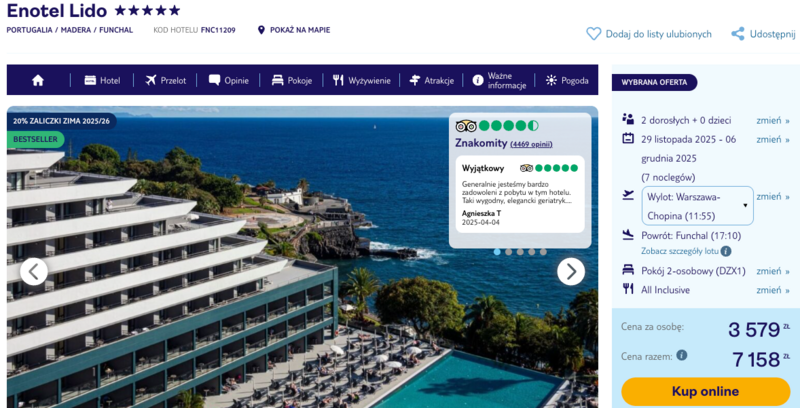Click the heart icon for favorites

coord(594,33)
